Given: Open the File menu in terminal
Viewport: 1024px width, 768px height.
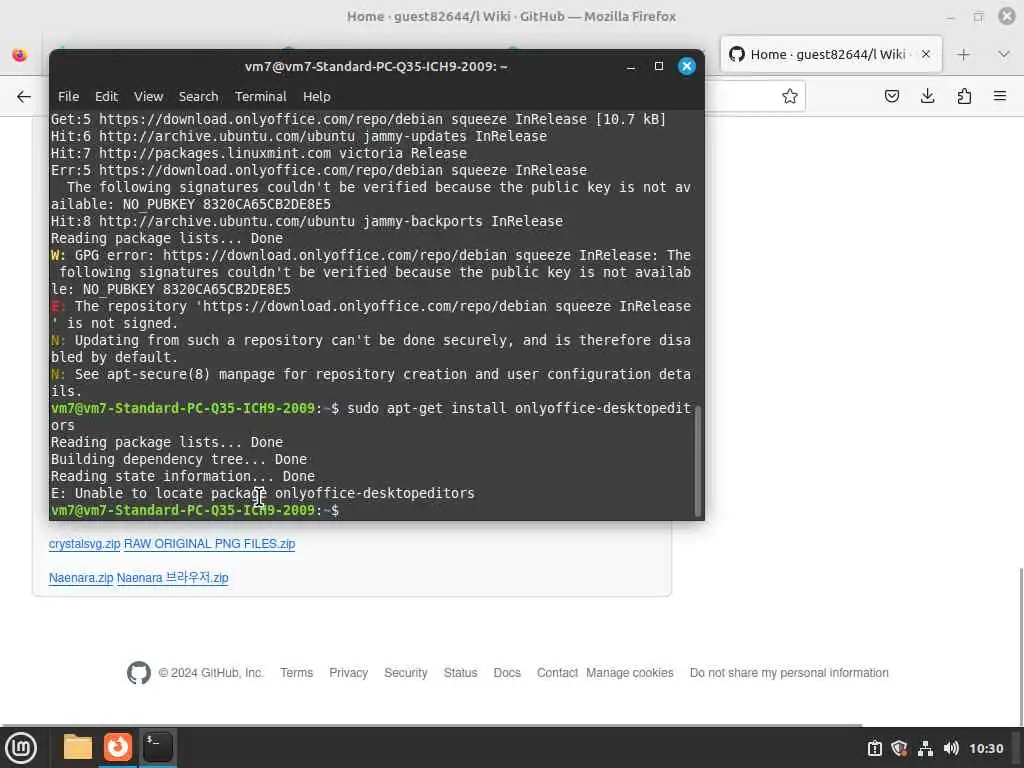Looking at the screenshot, I should click(68, 96).
